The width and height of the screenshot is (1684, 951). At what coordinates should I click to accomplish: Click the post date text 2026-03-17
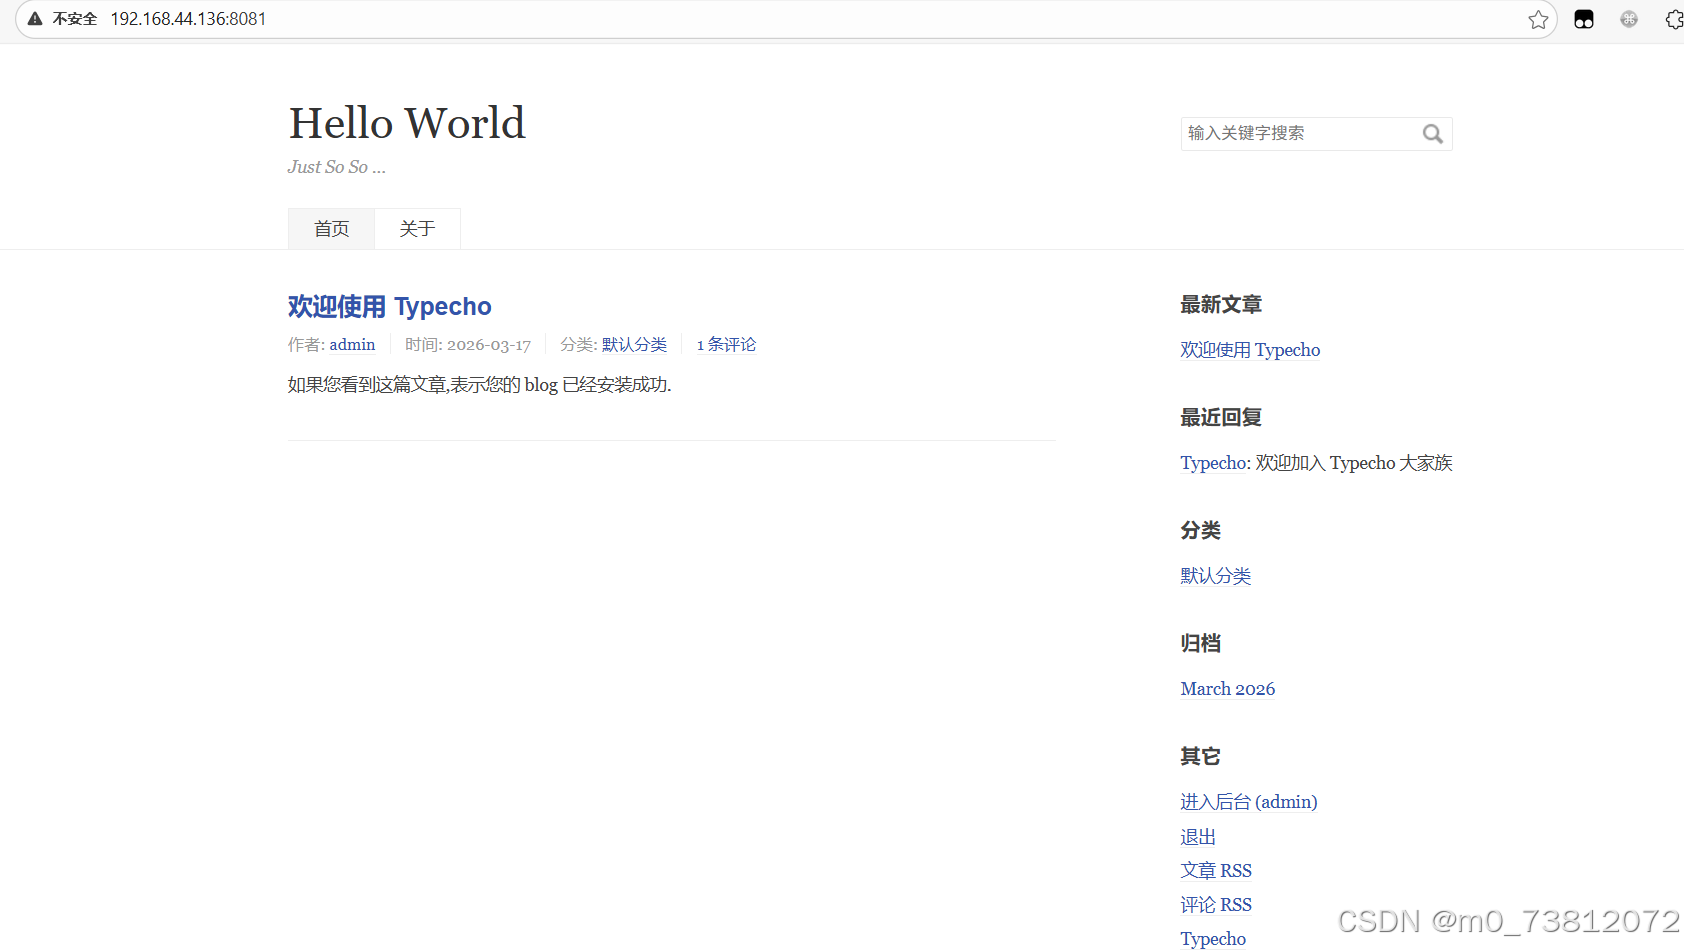click(488, 345)
